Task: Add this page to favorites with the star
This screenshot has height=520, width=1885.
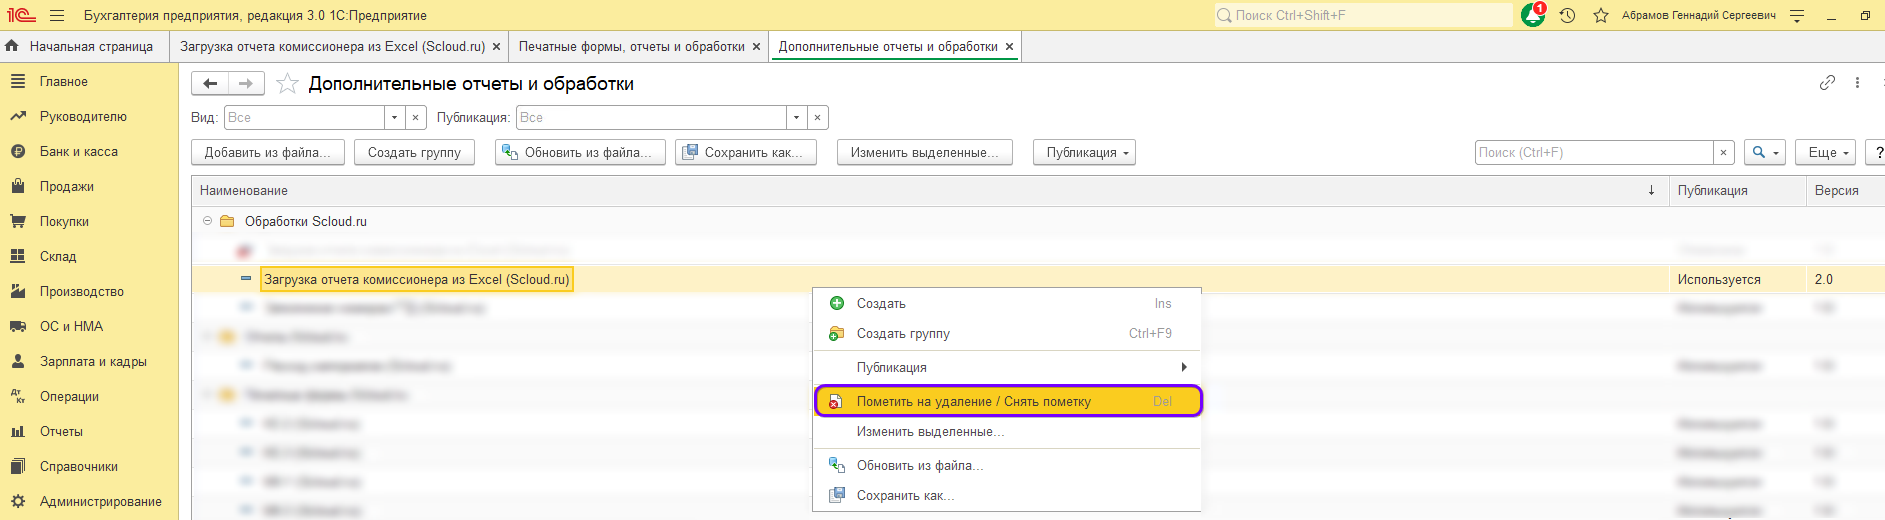Action: (x=287, y=84)
